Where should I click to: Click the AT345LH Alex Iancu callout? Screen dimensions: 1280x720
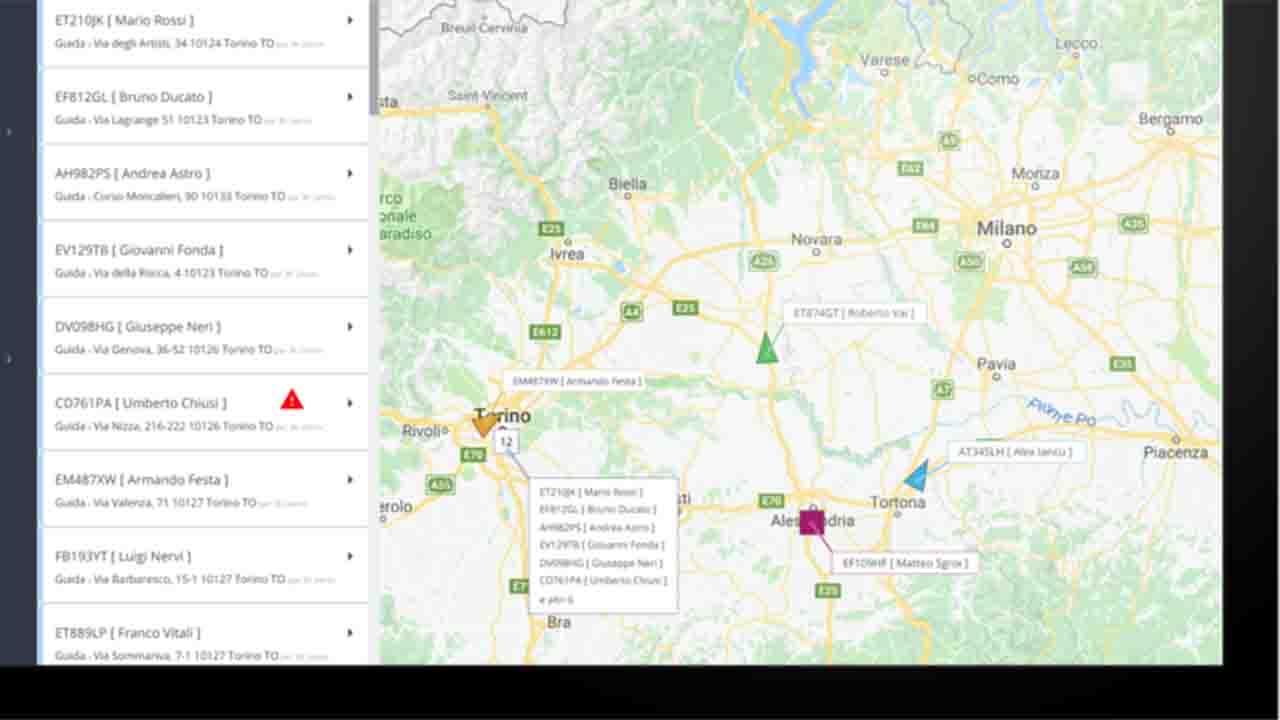pyautogui.click(x=1015, y=451)
